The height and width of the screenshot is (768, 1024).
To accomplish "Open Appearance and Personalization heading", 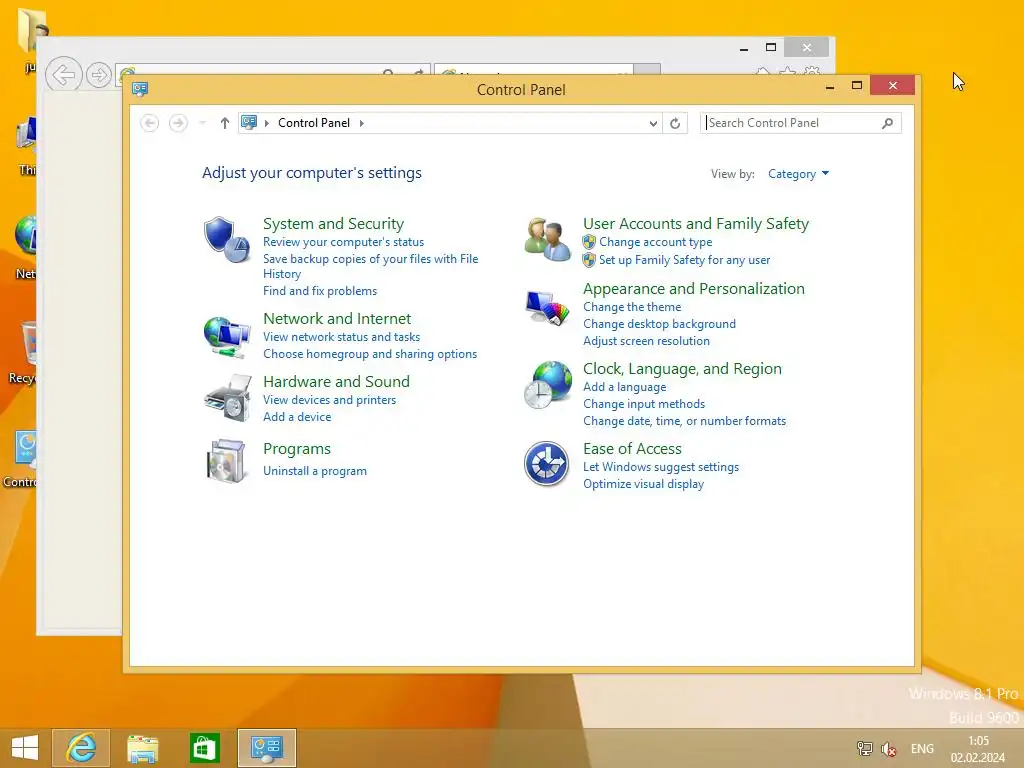I will click(694, 289).
